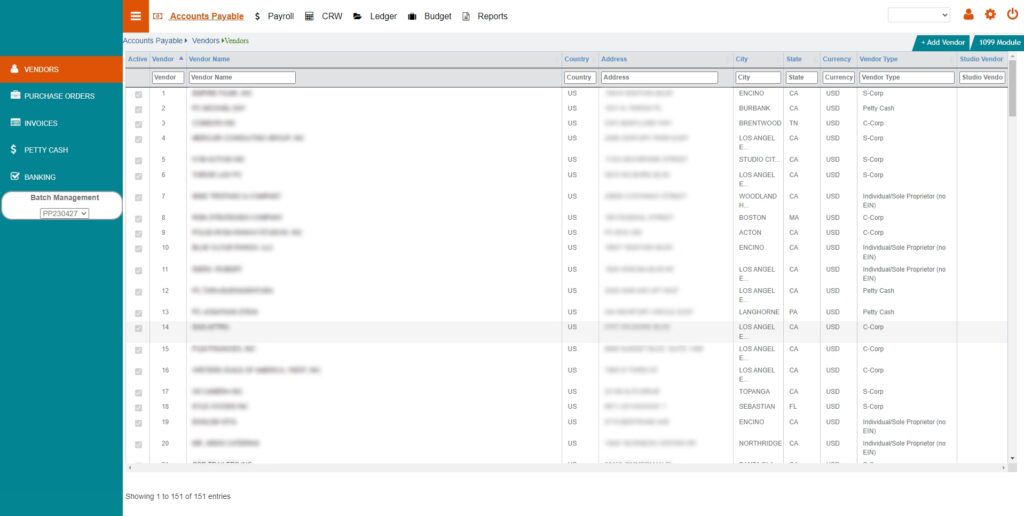The image size is (1024, 516).
Task: Click the Ledger folder icon
Action: pos(357,16)
